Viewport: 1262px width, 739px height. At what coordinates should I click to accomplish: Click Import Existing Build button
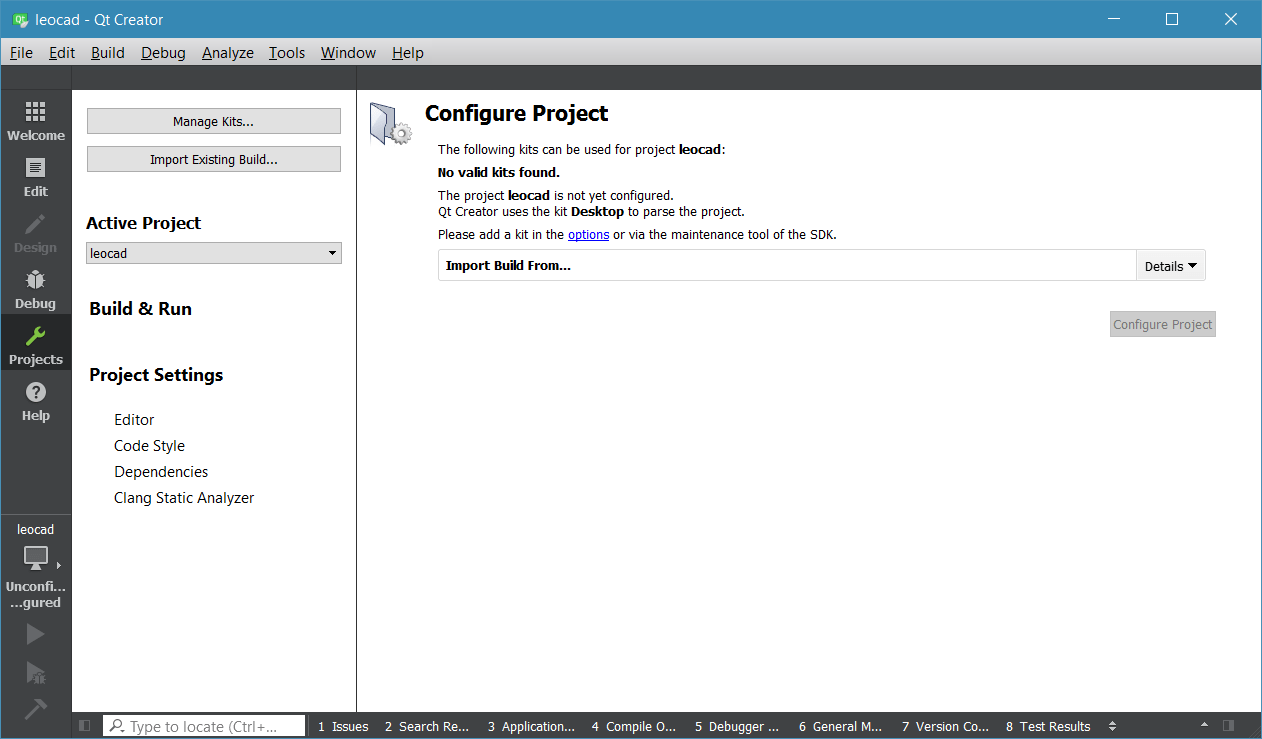(x=214, y=159)
